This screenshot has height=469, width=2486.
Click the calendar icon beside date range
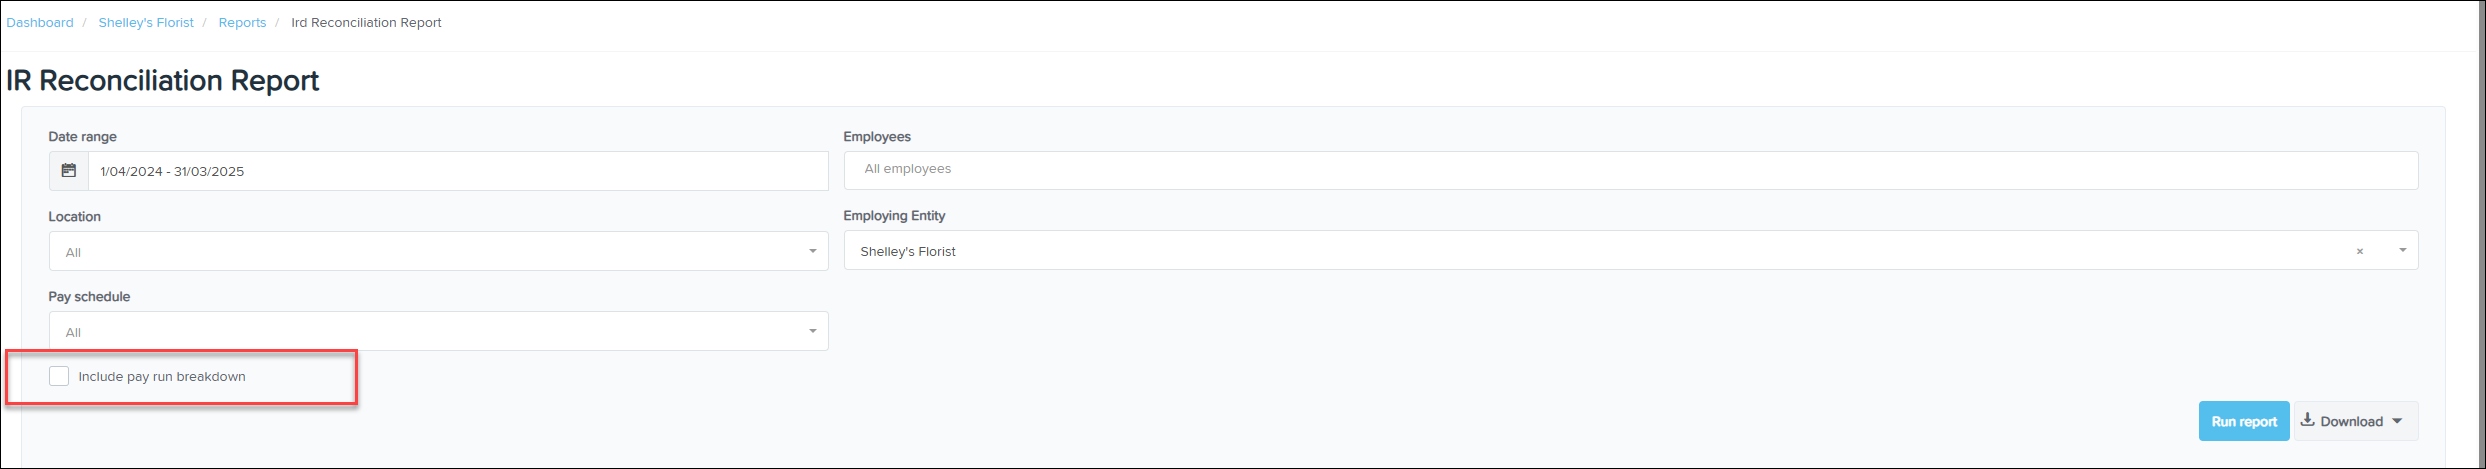[69, 171]
